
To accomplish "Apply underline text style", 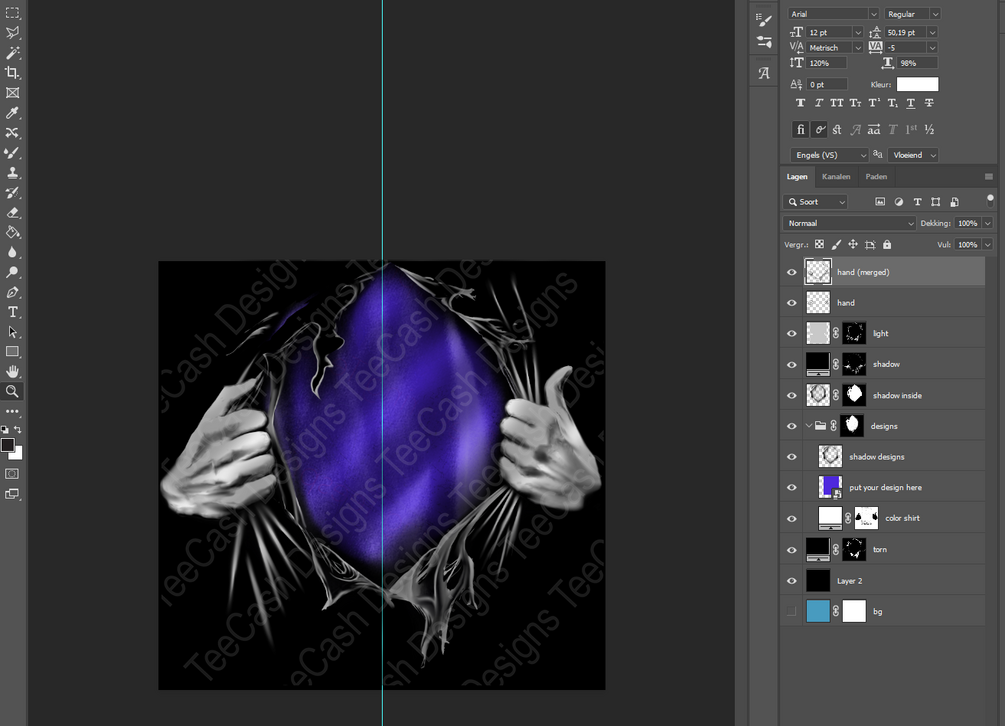I will pyautogui.click(x=910, y=103).
